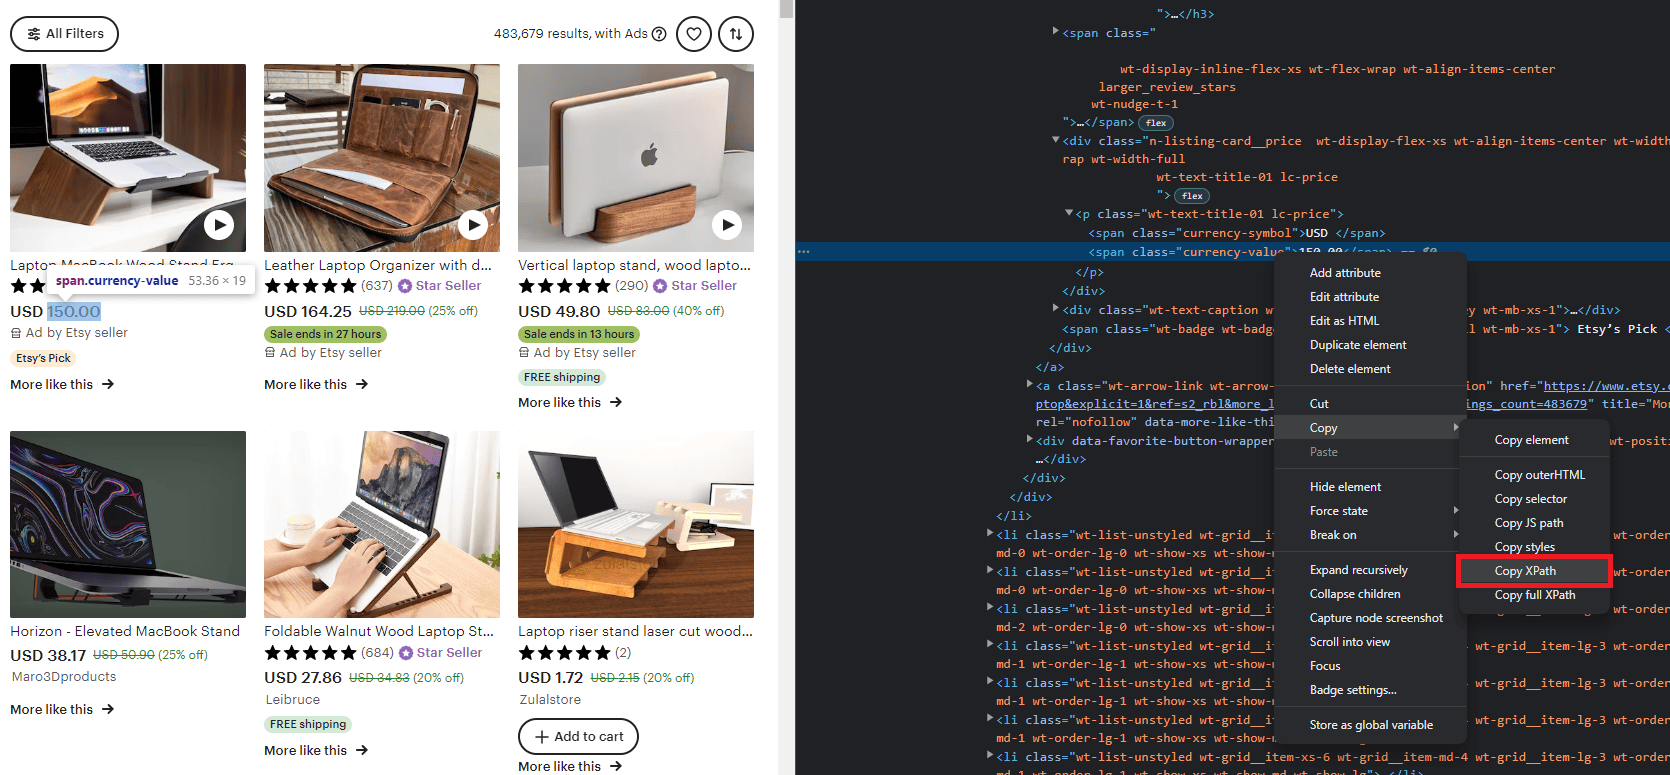Collapse the p wt-text-title-01 lc-price node
The image size is (1670, 775).
[1069, 214]
